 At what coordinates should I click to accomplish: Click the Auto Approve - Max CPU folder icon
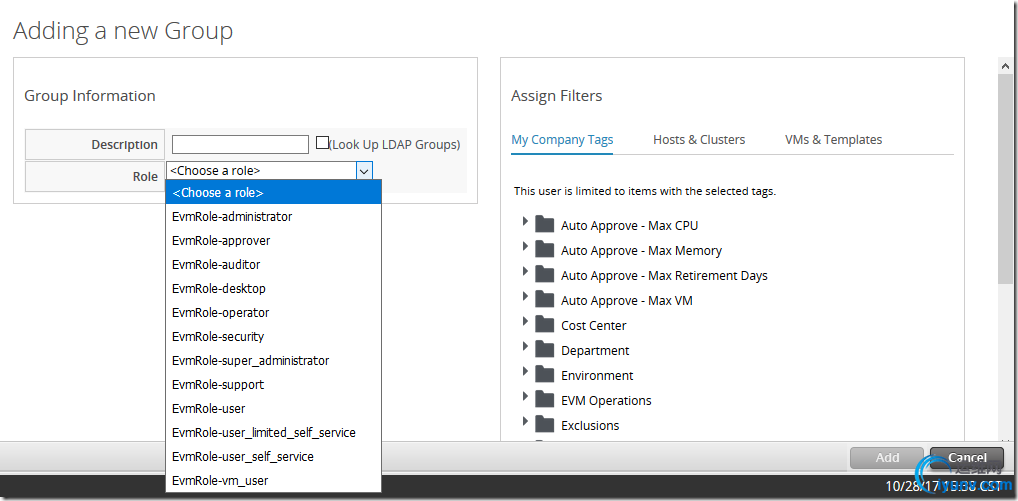tap(544, 224)
